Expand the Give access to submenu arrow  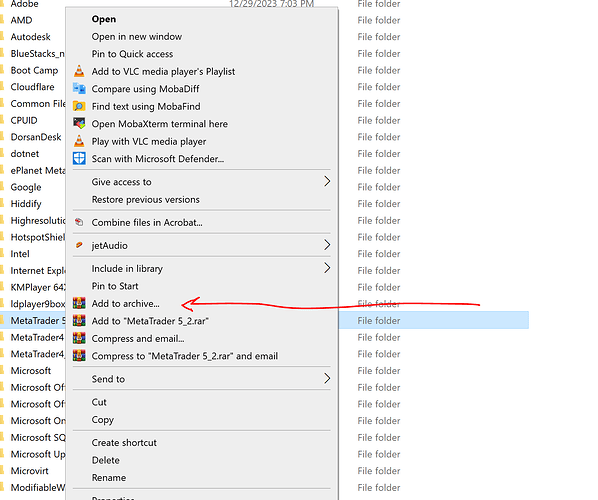[x=327, y=182]
